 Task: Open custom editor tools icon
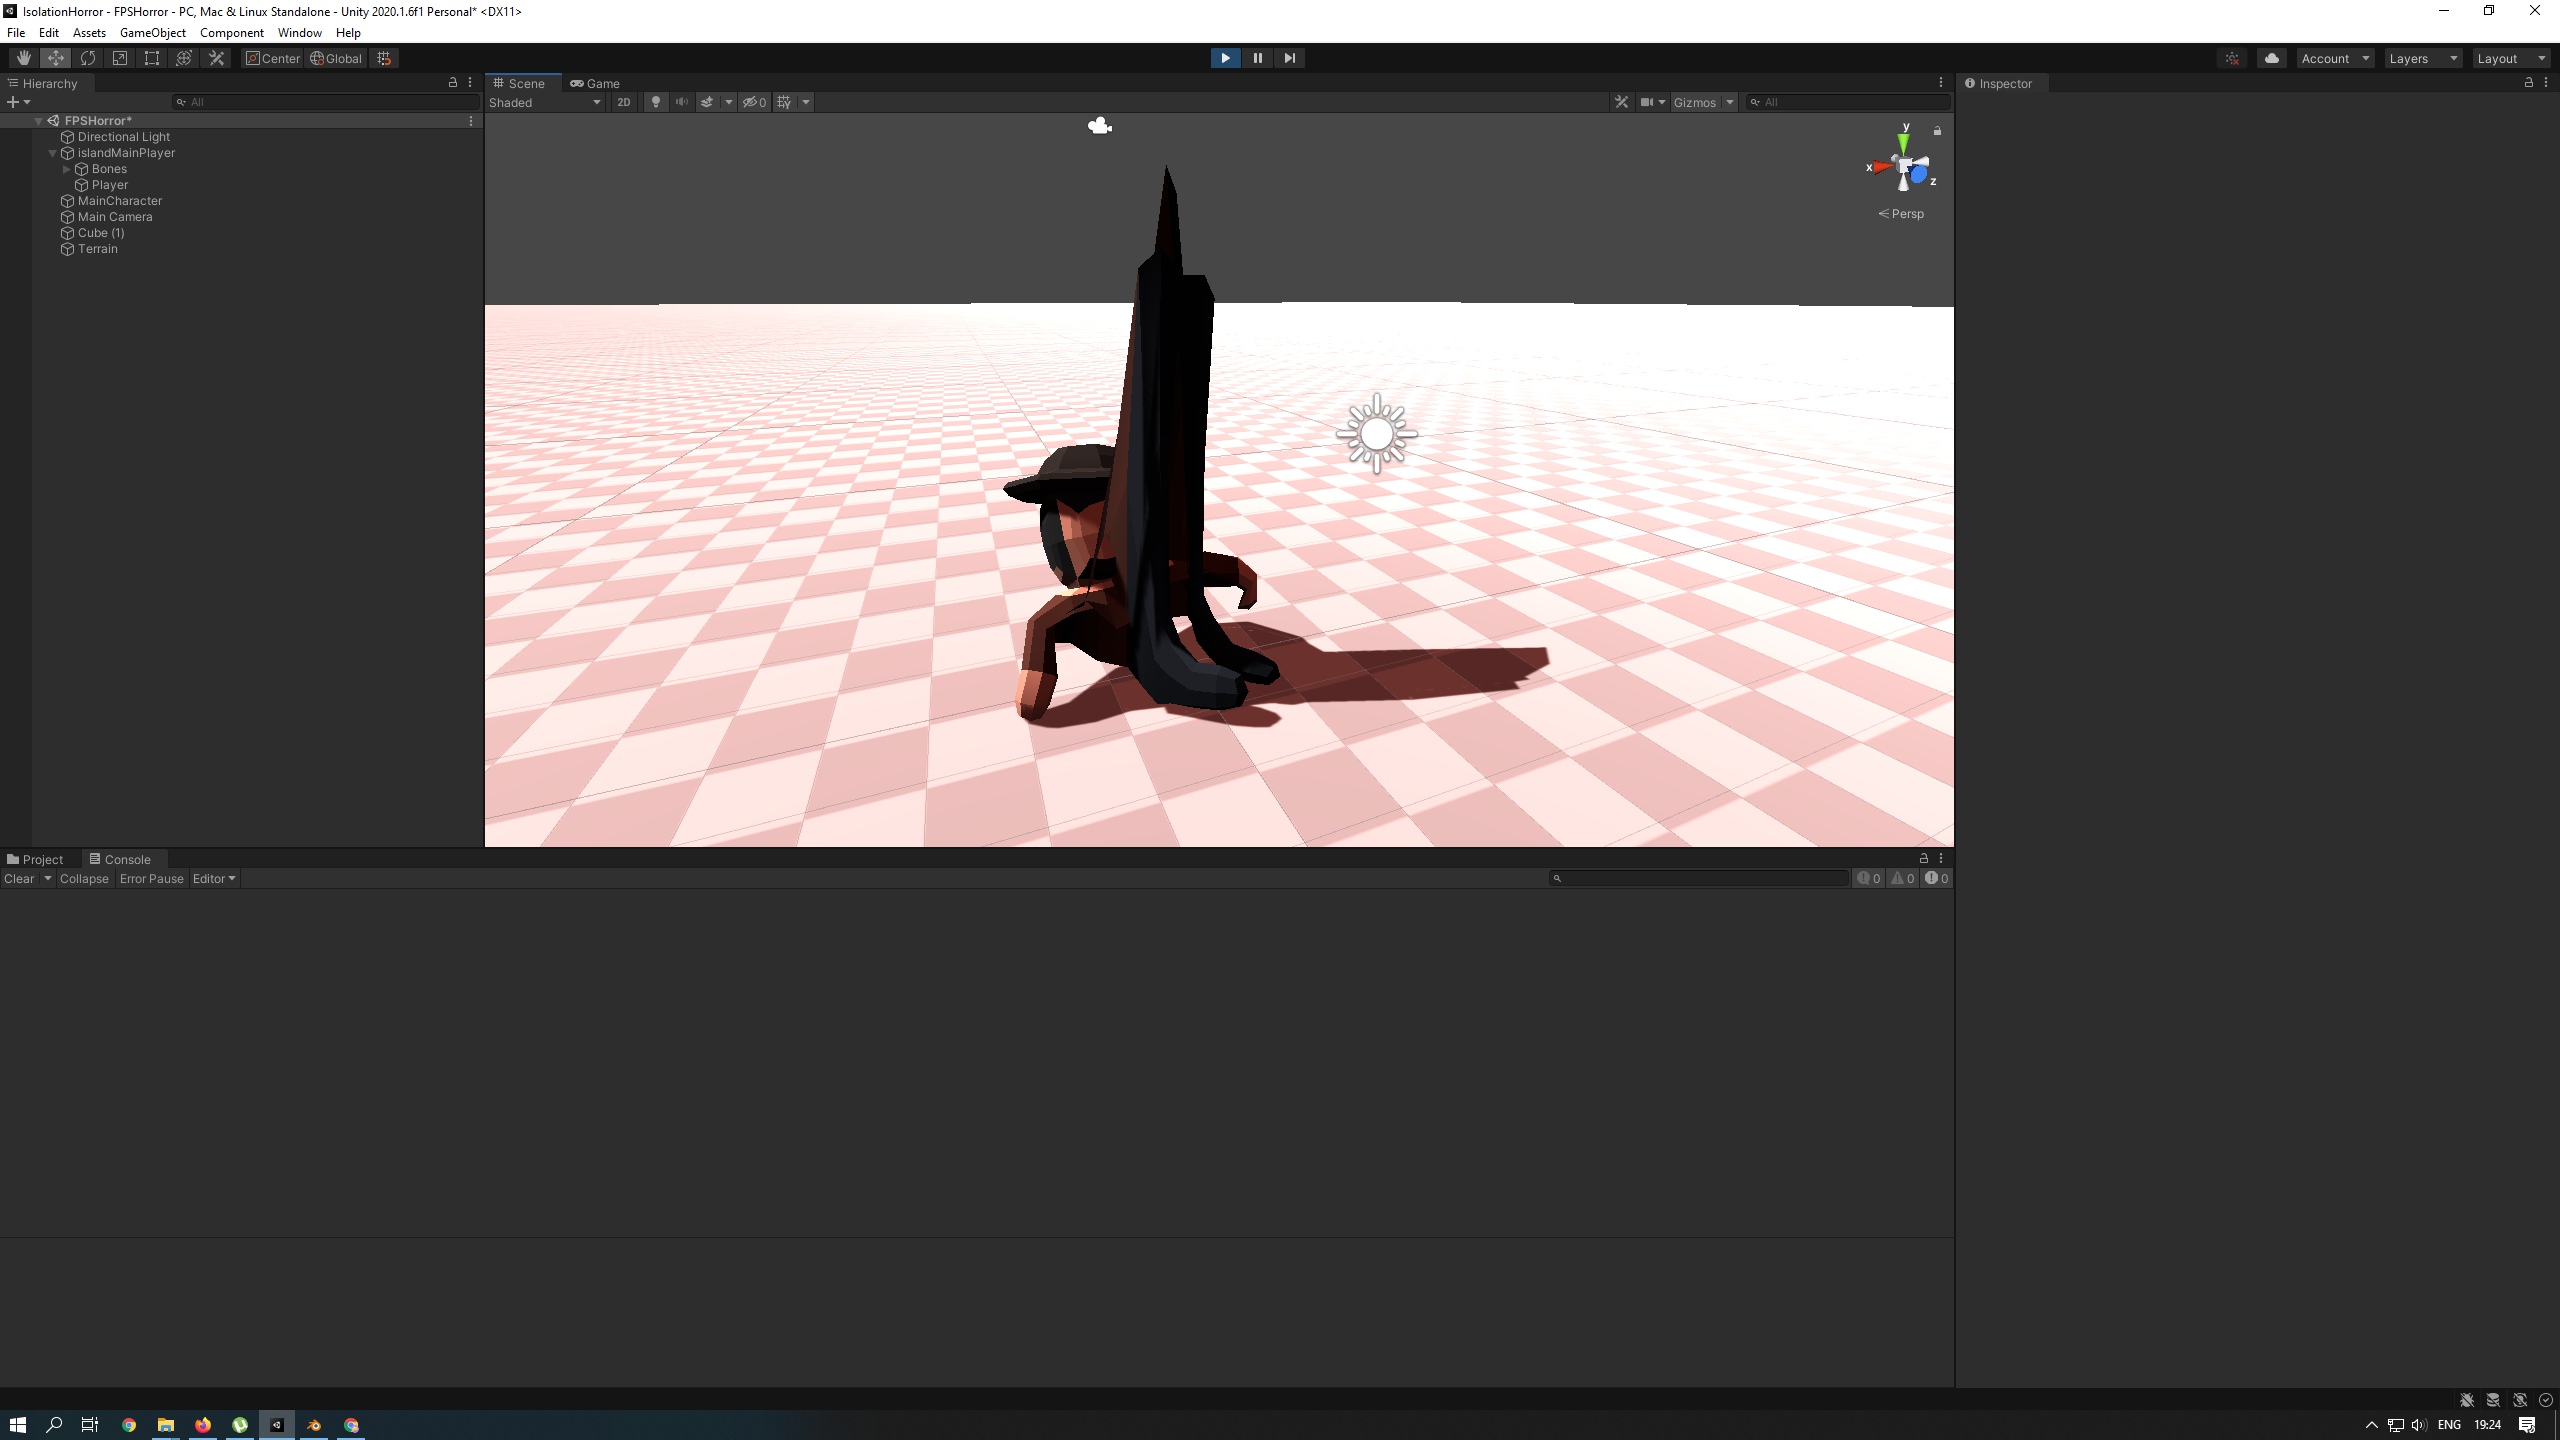click(216, 58)
